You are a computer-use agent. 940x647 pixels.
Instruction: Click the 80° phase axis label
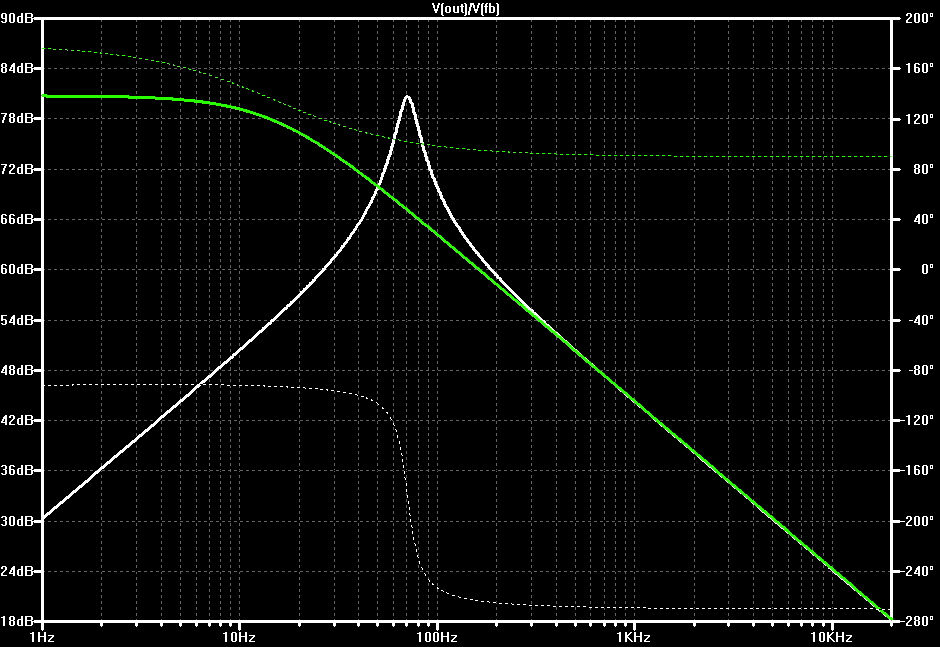click(923, 169)
